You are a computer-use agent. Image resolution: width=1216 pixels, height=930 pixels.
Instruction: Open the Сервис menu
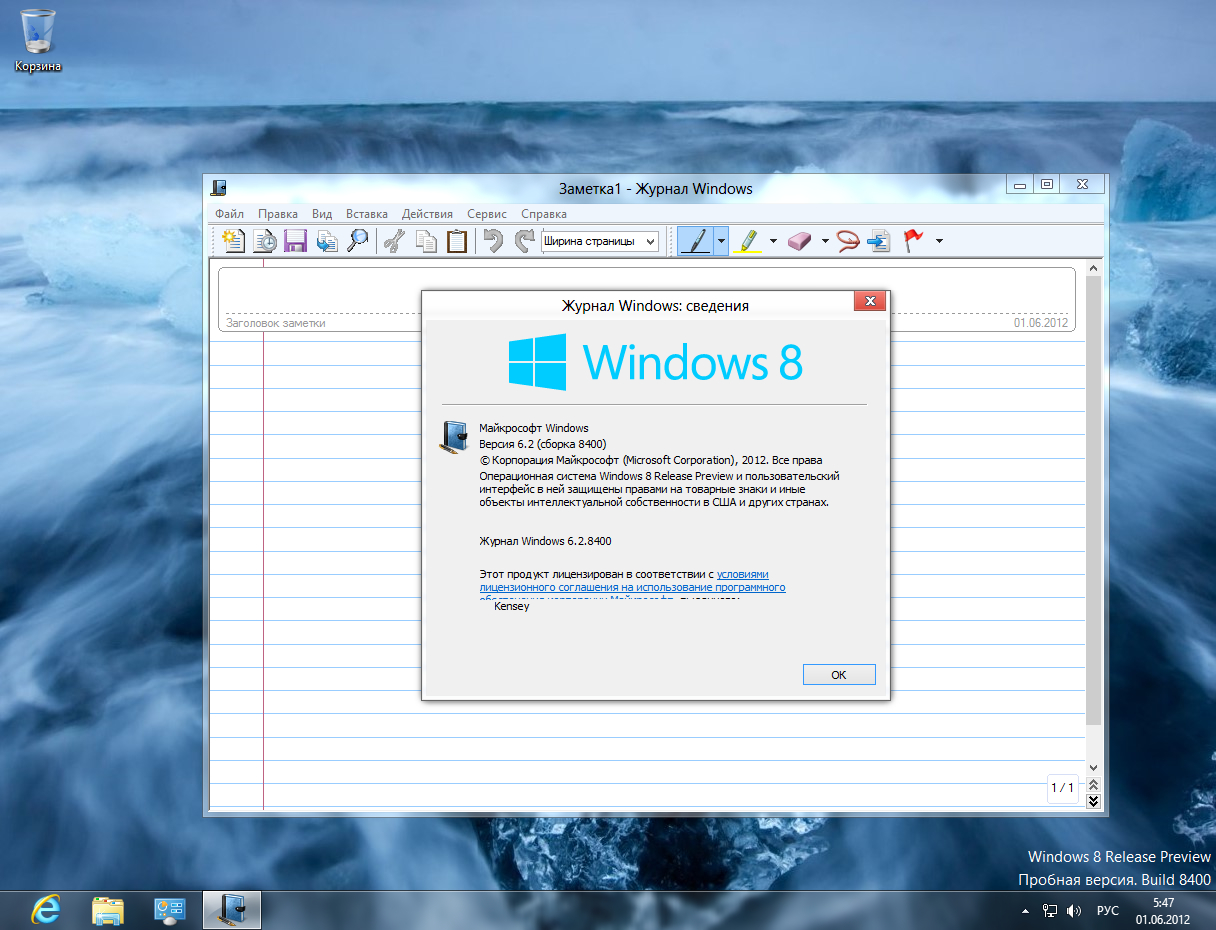(x=487, y=214)
